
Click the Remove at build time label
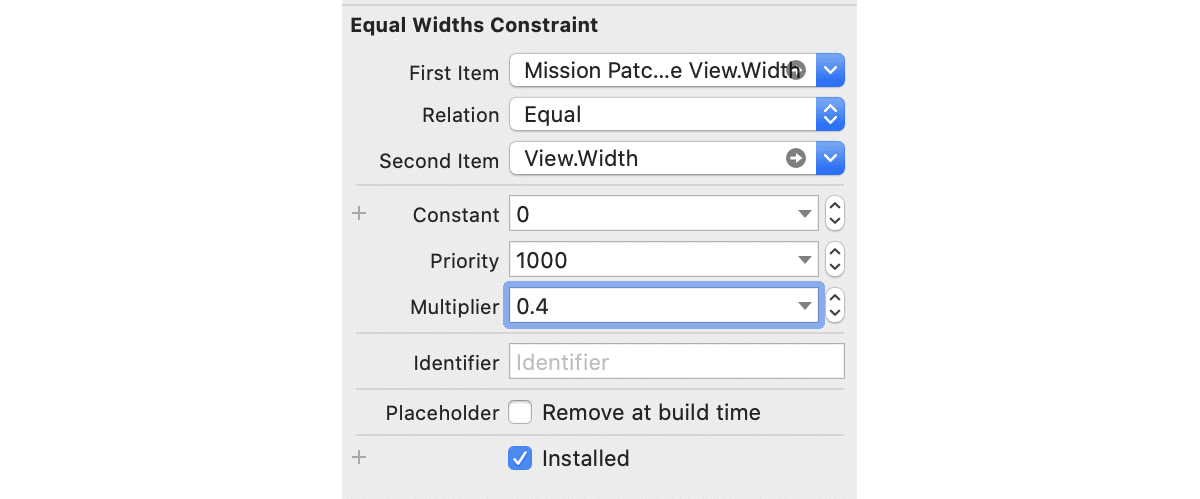pos(651,412)
